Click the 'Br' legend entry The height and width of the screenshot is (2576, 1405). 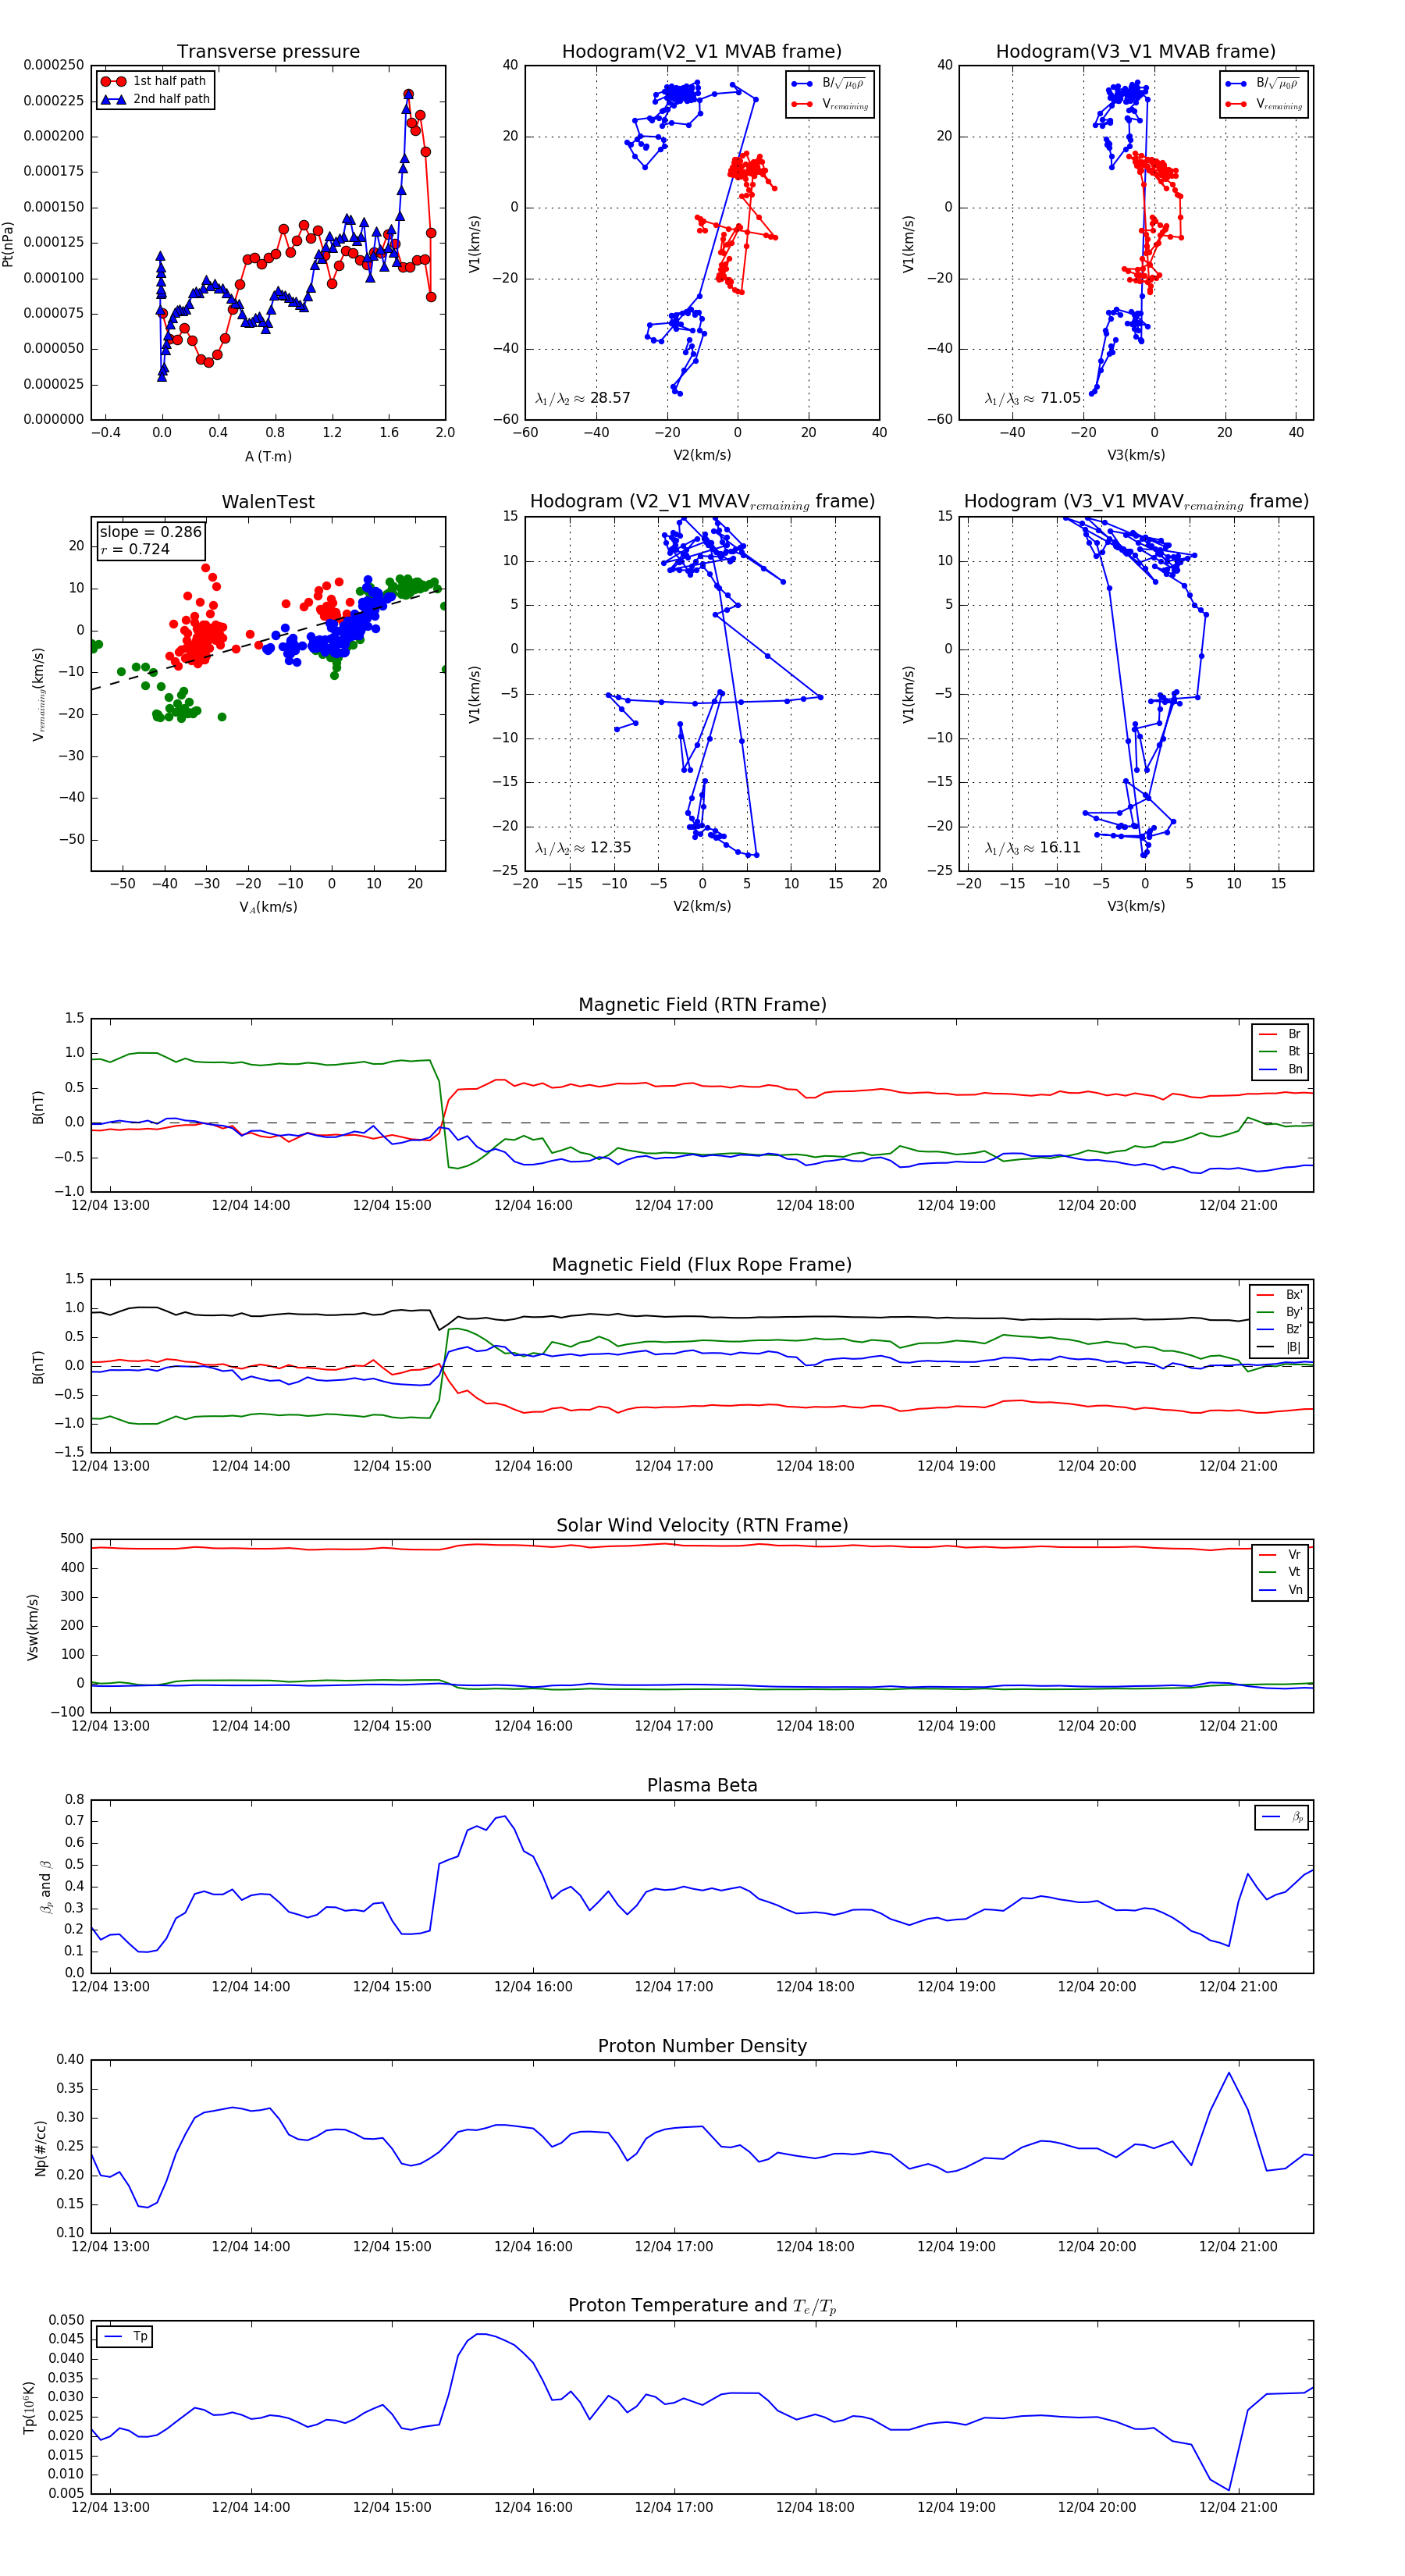click(x=1281, y=1034)
